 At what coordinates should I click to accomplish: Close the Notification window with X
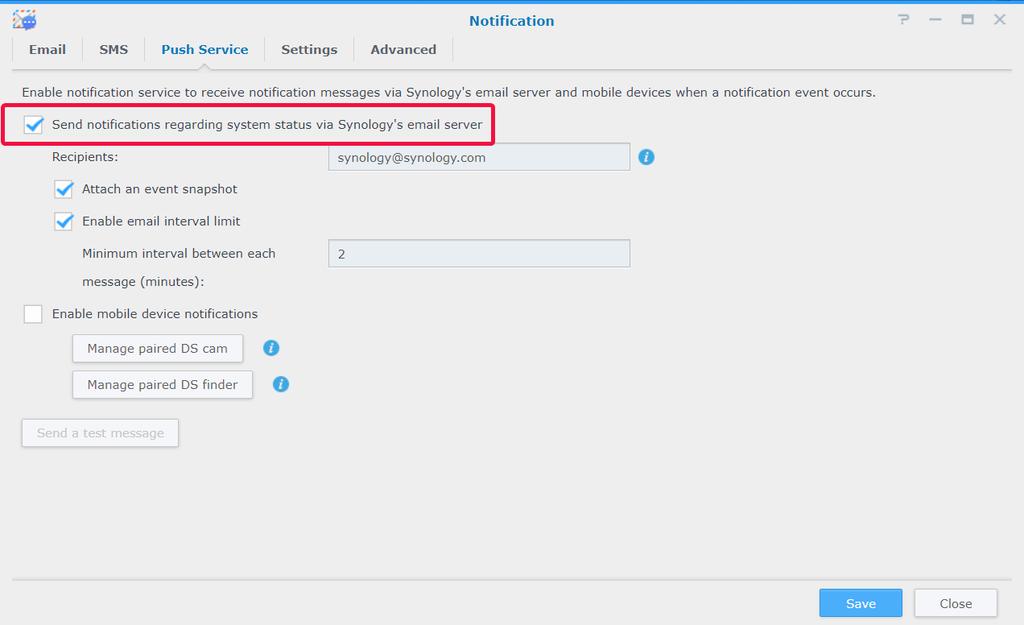tap(999, 20)
